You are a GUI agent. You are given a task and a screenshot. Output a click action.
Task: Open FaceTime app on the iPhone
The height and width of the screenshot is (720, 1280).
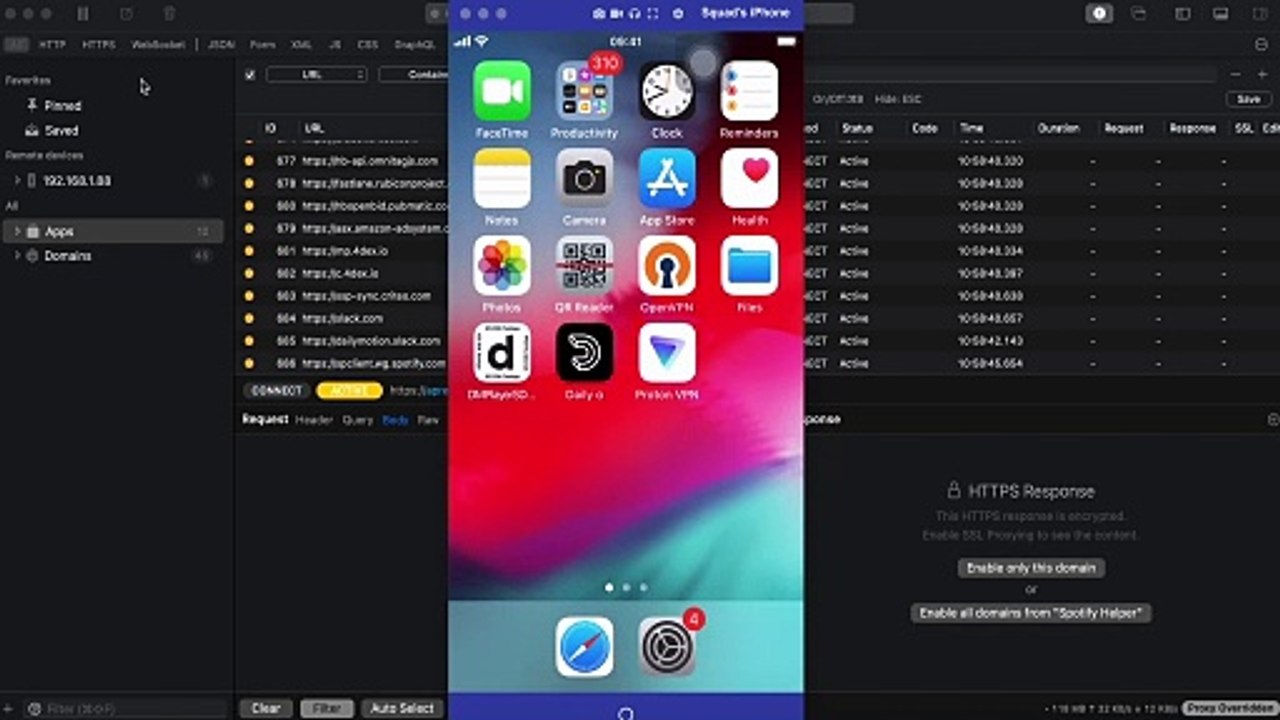(502, 91)
